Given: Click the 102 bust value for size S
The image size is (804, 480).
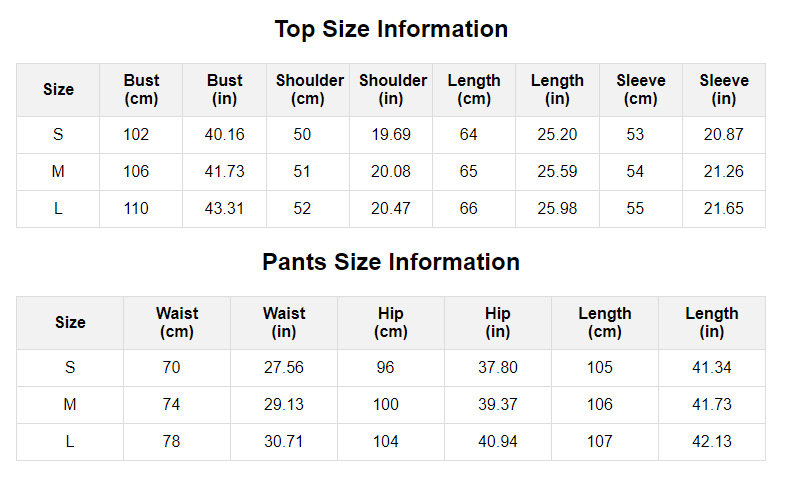Looking at the screenshot, I should click(x=136, y=135).
